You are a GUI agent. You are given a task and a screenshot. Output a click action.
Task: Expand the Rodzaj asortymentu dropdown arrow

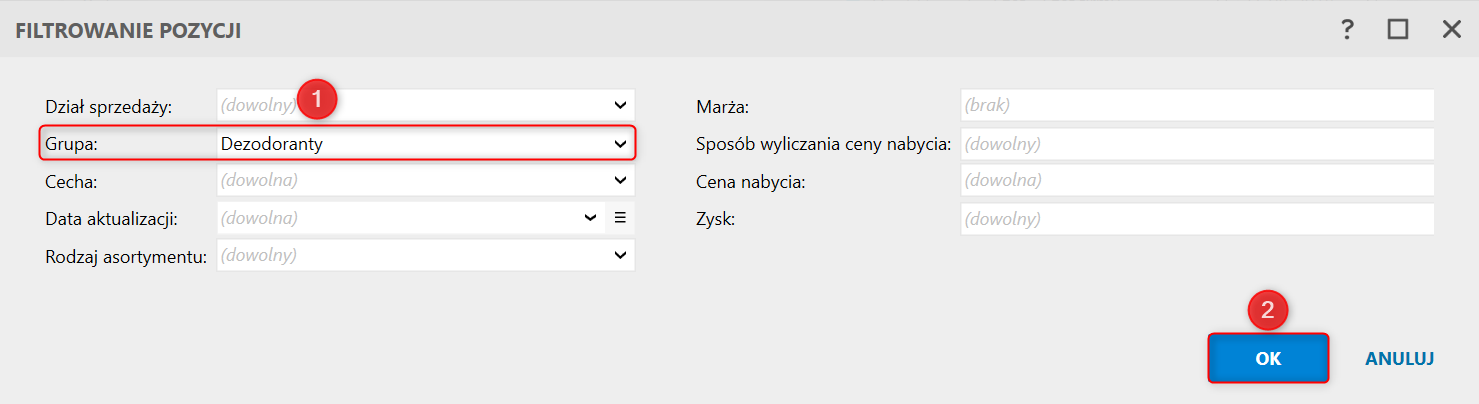coord(620,256)
